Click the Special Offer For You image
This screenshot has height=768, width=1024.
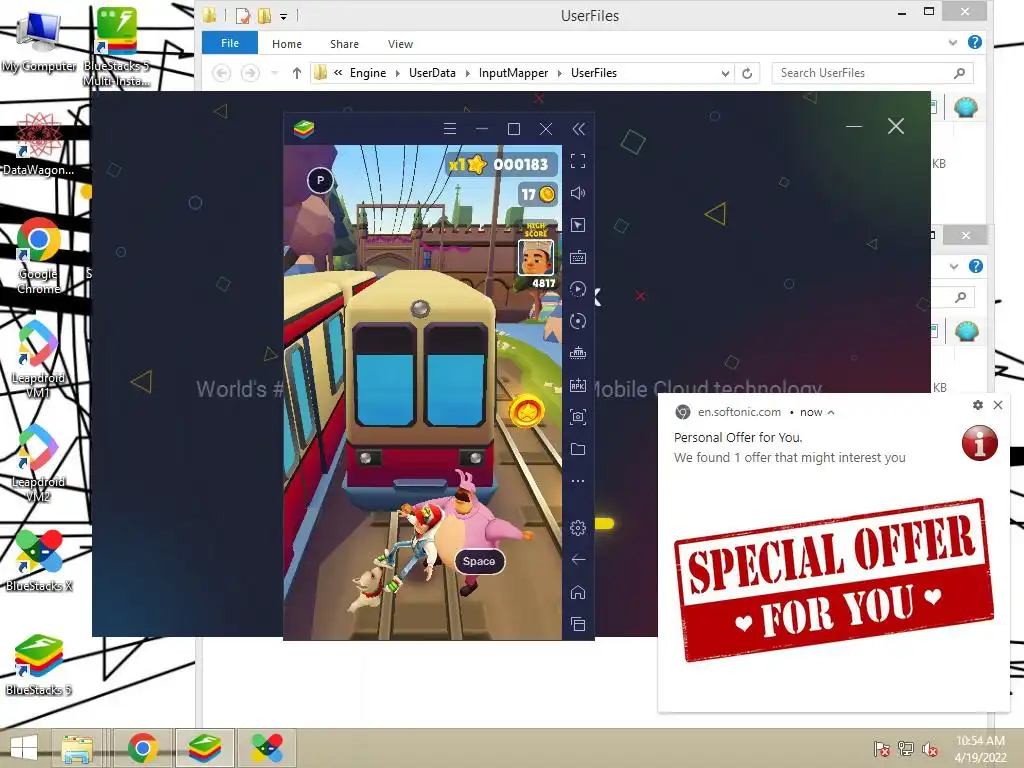(834, 581)
